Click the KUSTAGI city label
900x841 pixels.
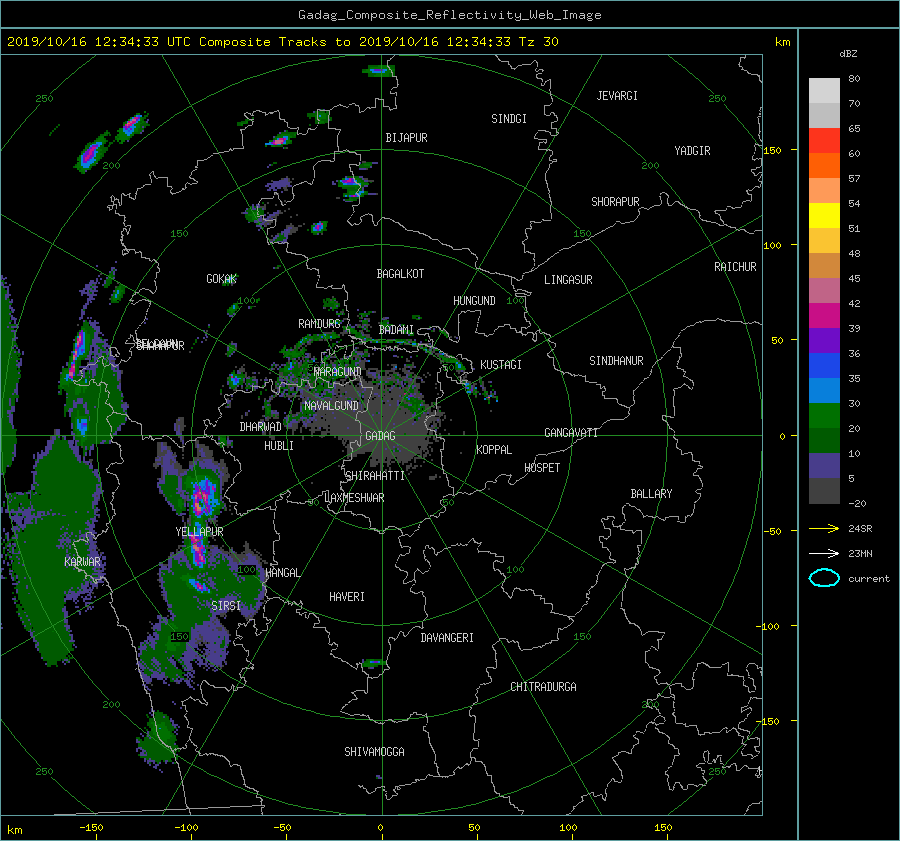click(x=501, y=365)
